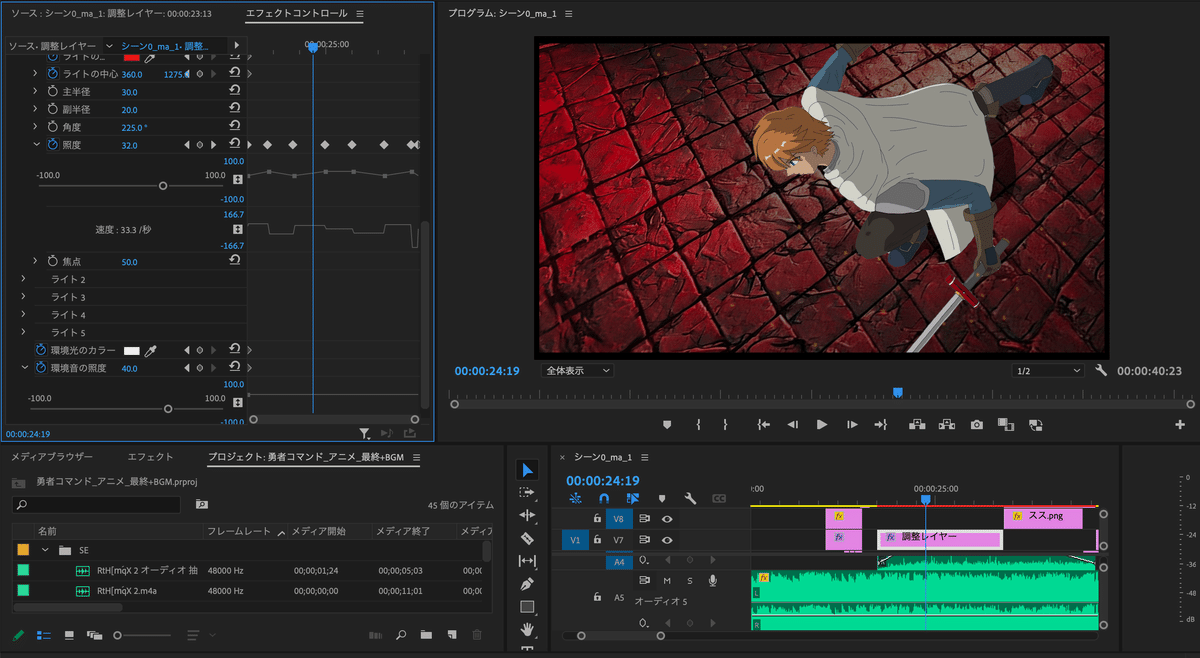Toggle lock on A5 track
1200x658 pixels.
597,598
